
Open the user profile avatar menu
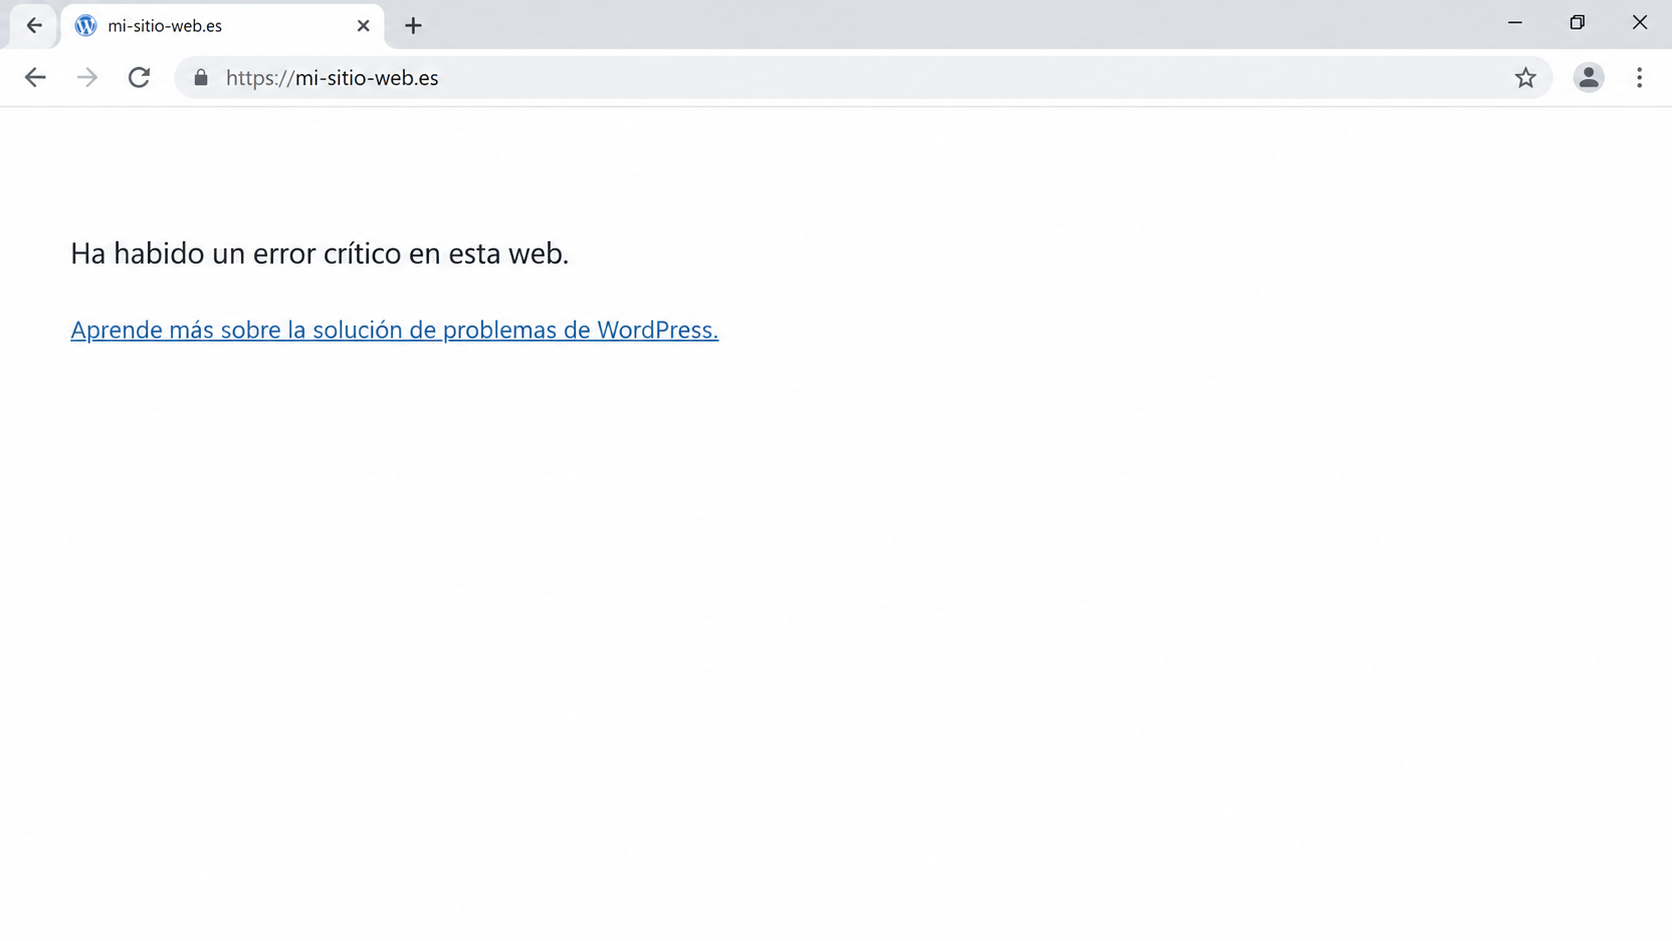(1588, 78)
